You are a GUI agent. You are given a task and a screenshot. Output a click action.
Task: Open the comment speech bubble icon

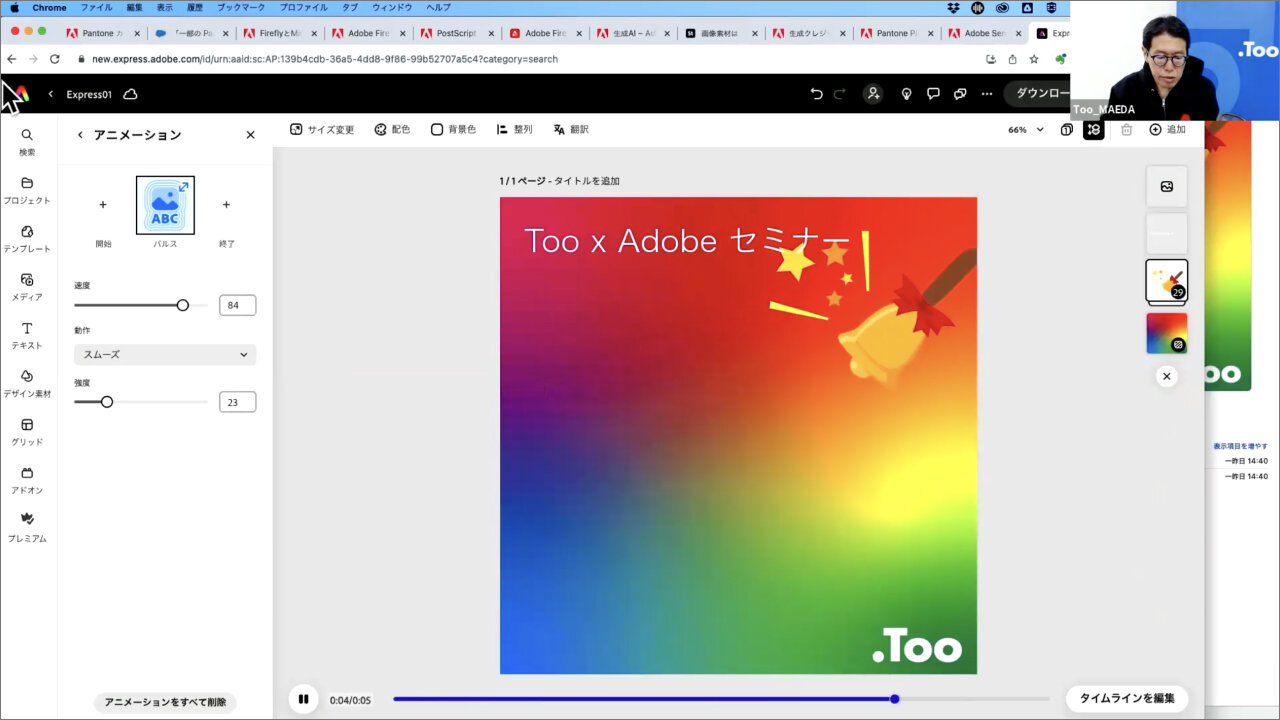click(x=933, y=94)
